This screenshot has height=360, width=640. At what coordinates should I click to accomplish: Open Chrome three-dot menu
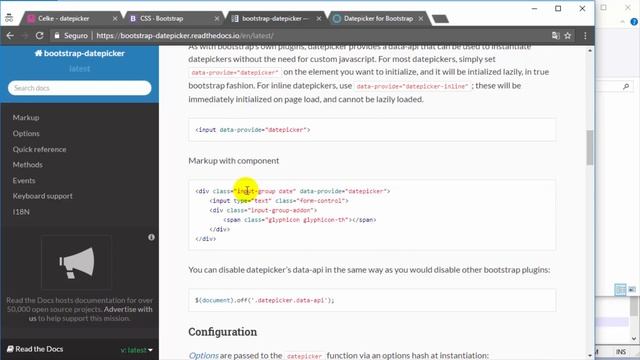point(585,36)
